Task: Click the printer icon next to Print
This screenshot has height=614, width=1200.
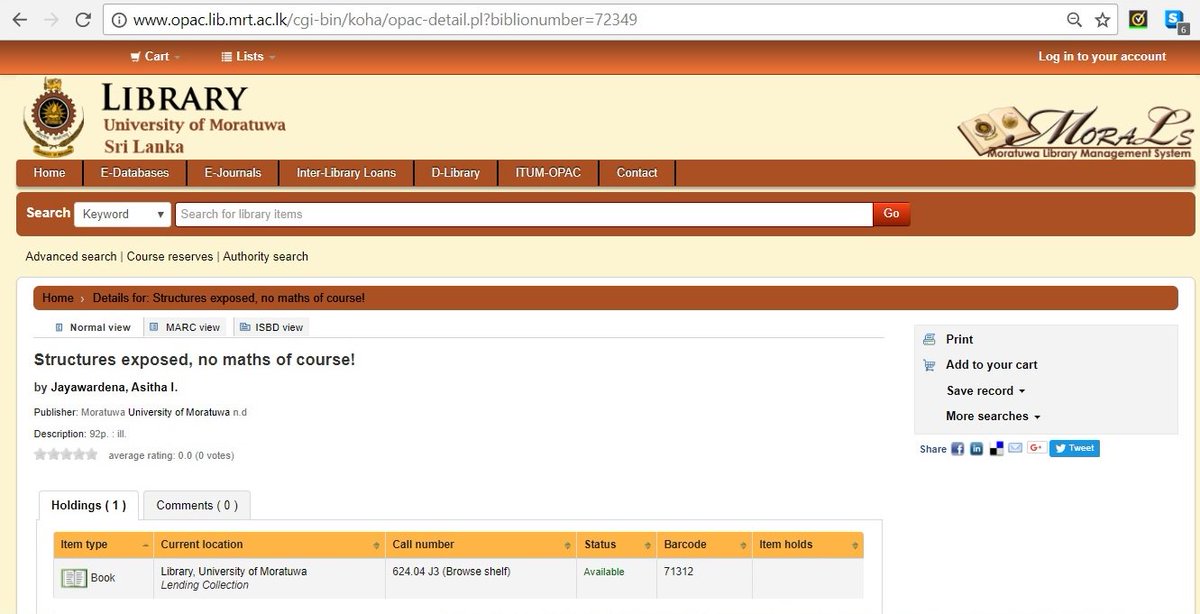Action: (x=929, y=340)
